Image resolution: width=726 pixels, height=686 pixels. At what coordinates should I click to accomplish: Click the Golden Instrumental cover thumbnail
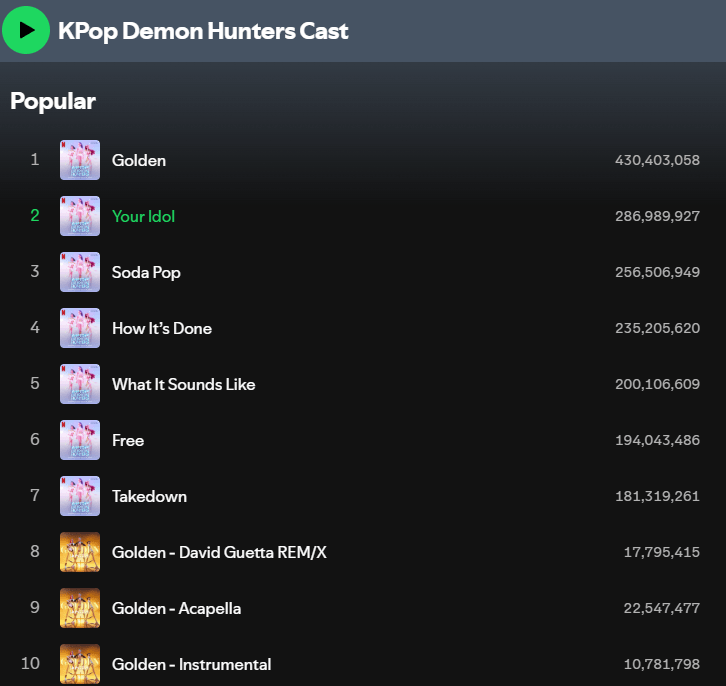80,664
